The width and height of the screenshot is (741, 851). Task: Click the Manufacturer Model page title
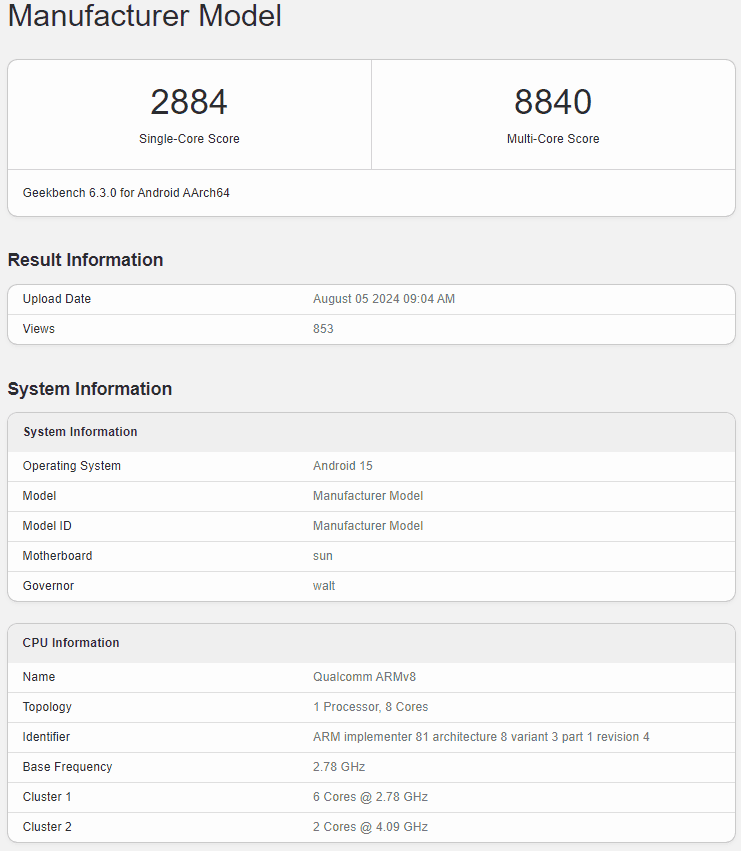click(x=145, y=16)
